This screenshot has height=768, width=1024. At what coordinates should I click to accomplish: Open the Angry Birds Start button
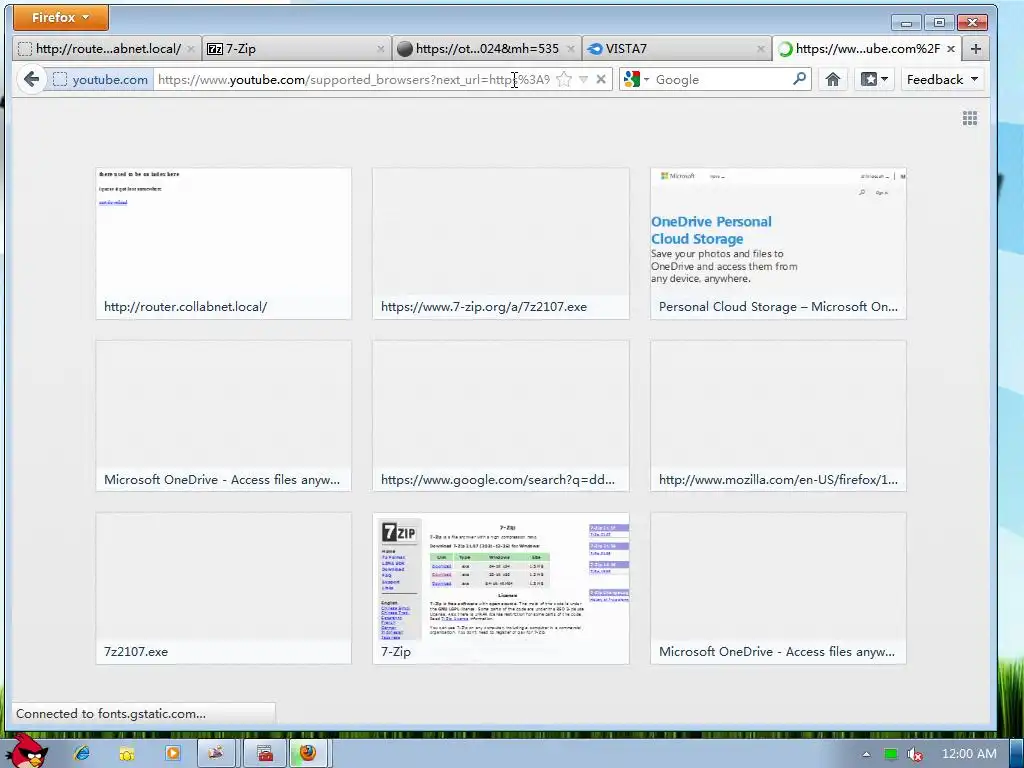(x=26, y=751)
